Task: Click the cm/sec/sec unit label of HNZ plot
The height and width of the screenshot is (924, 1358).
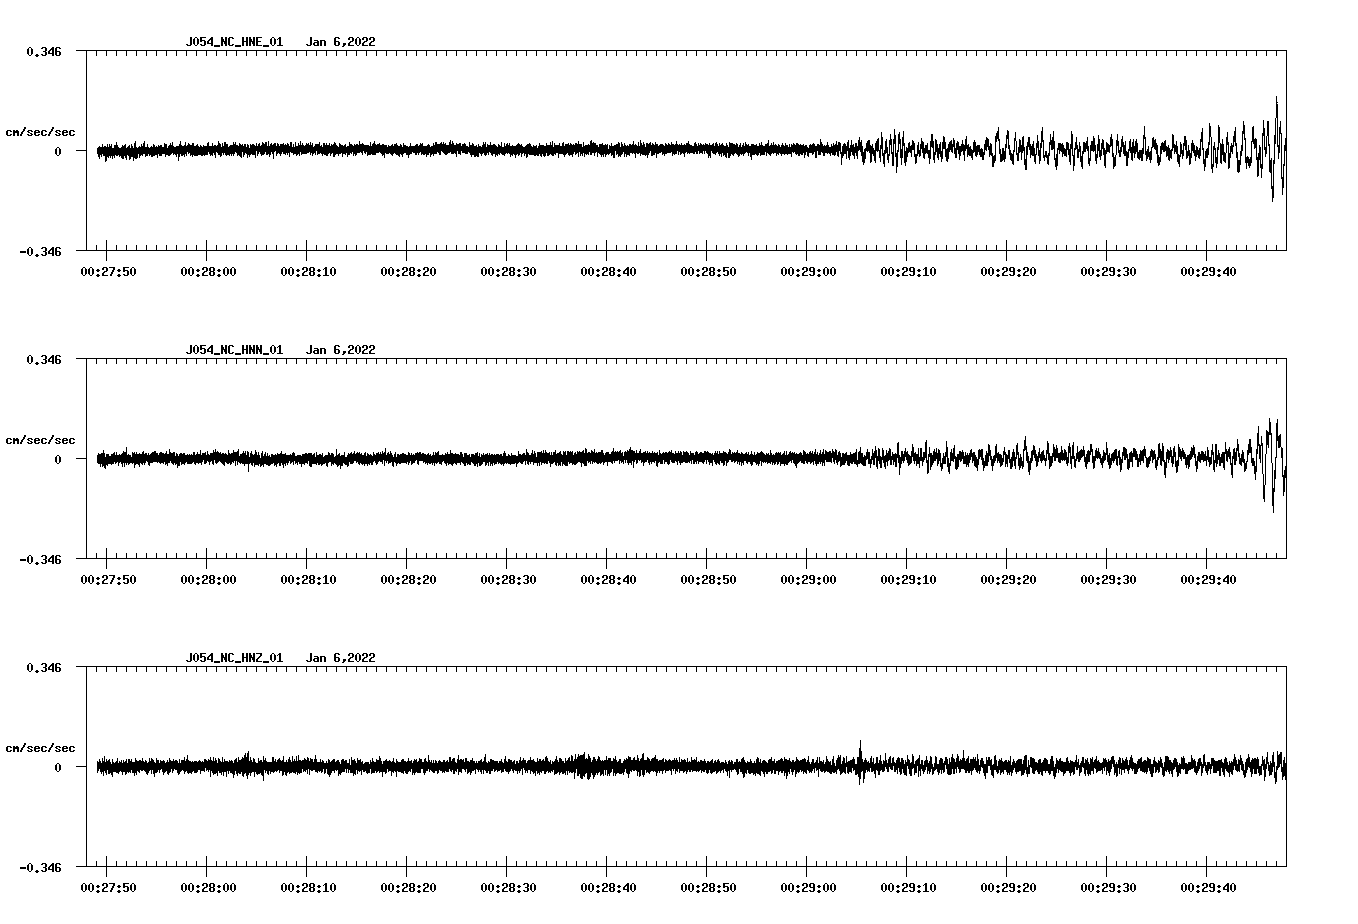Action: coord(40,748)
